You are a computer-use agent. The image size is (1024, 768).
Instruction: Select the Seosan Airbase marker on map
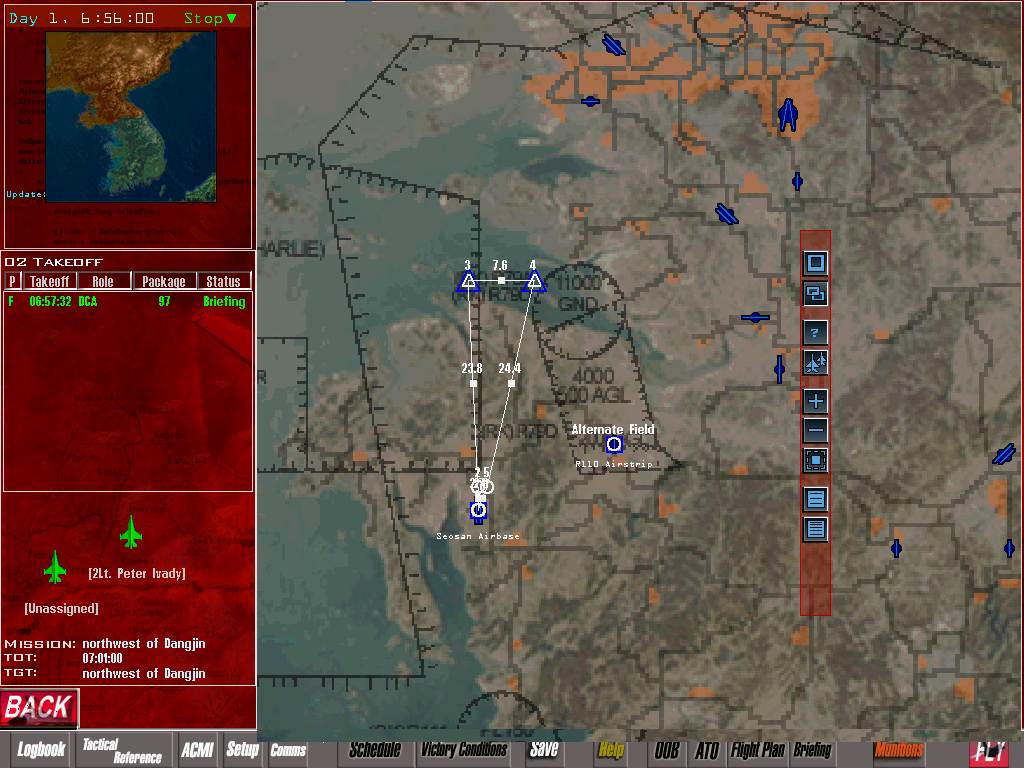pos(478,511)
